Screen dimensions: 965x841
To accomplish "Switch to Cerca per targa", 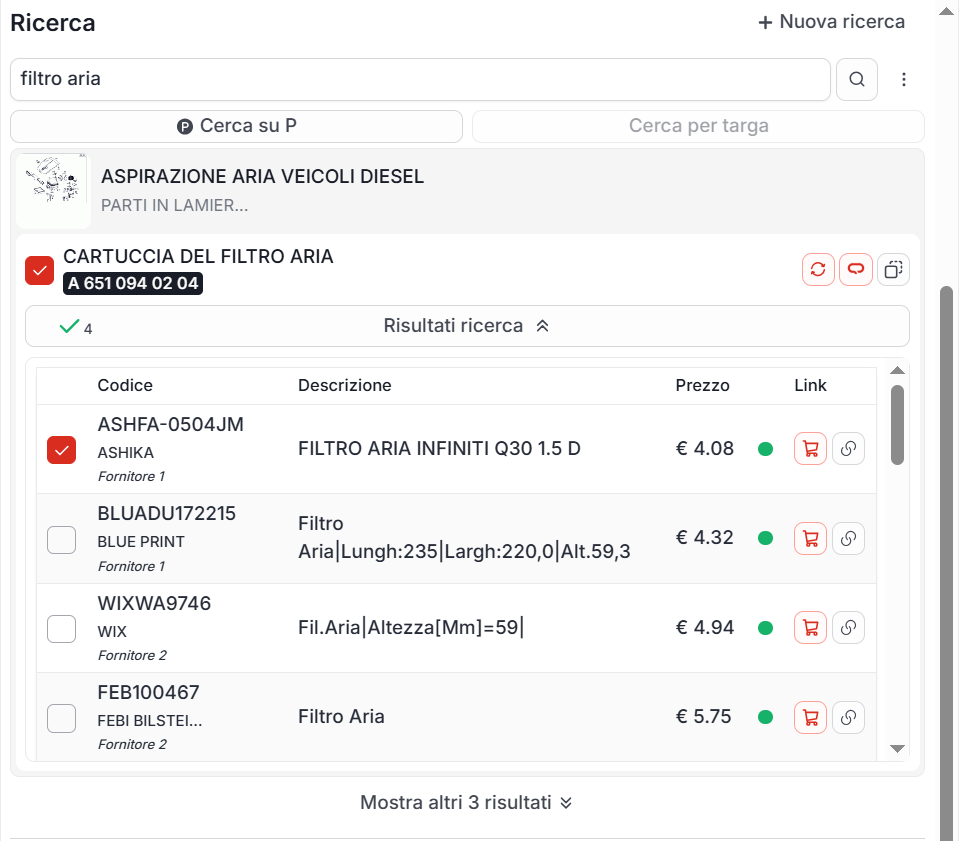I will pos(698,126).
